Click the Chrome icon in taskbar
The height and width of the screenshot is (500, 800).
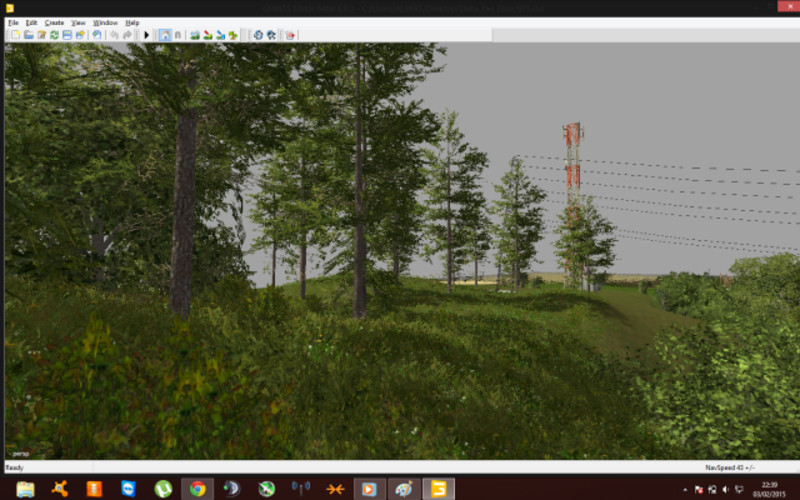198,489
